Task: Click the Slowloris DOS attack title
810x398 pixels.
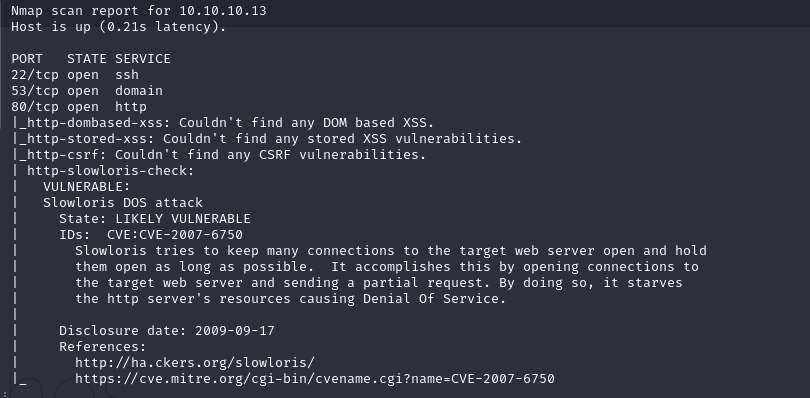Action: 123,203
